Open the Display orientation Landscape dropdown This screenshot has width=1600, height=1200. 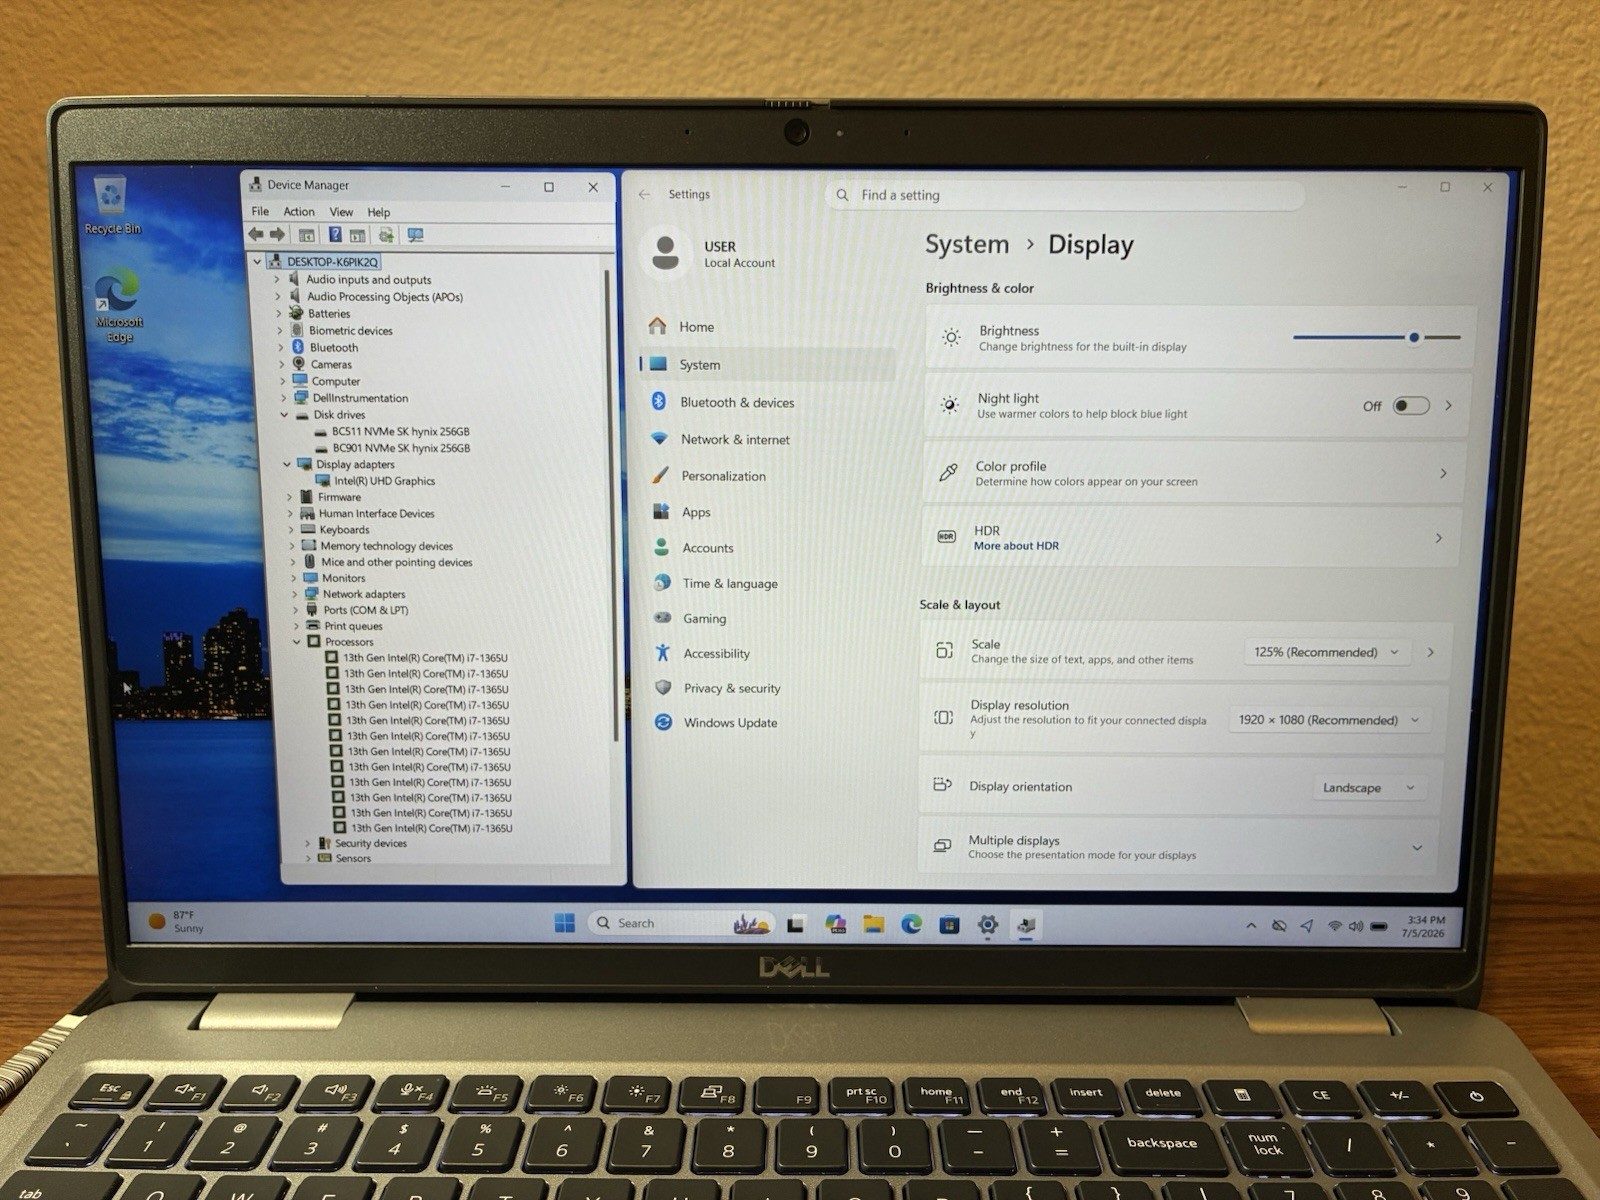point(1368,788)
